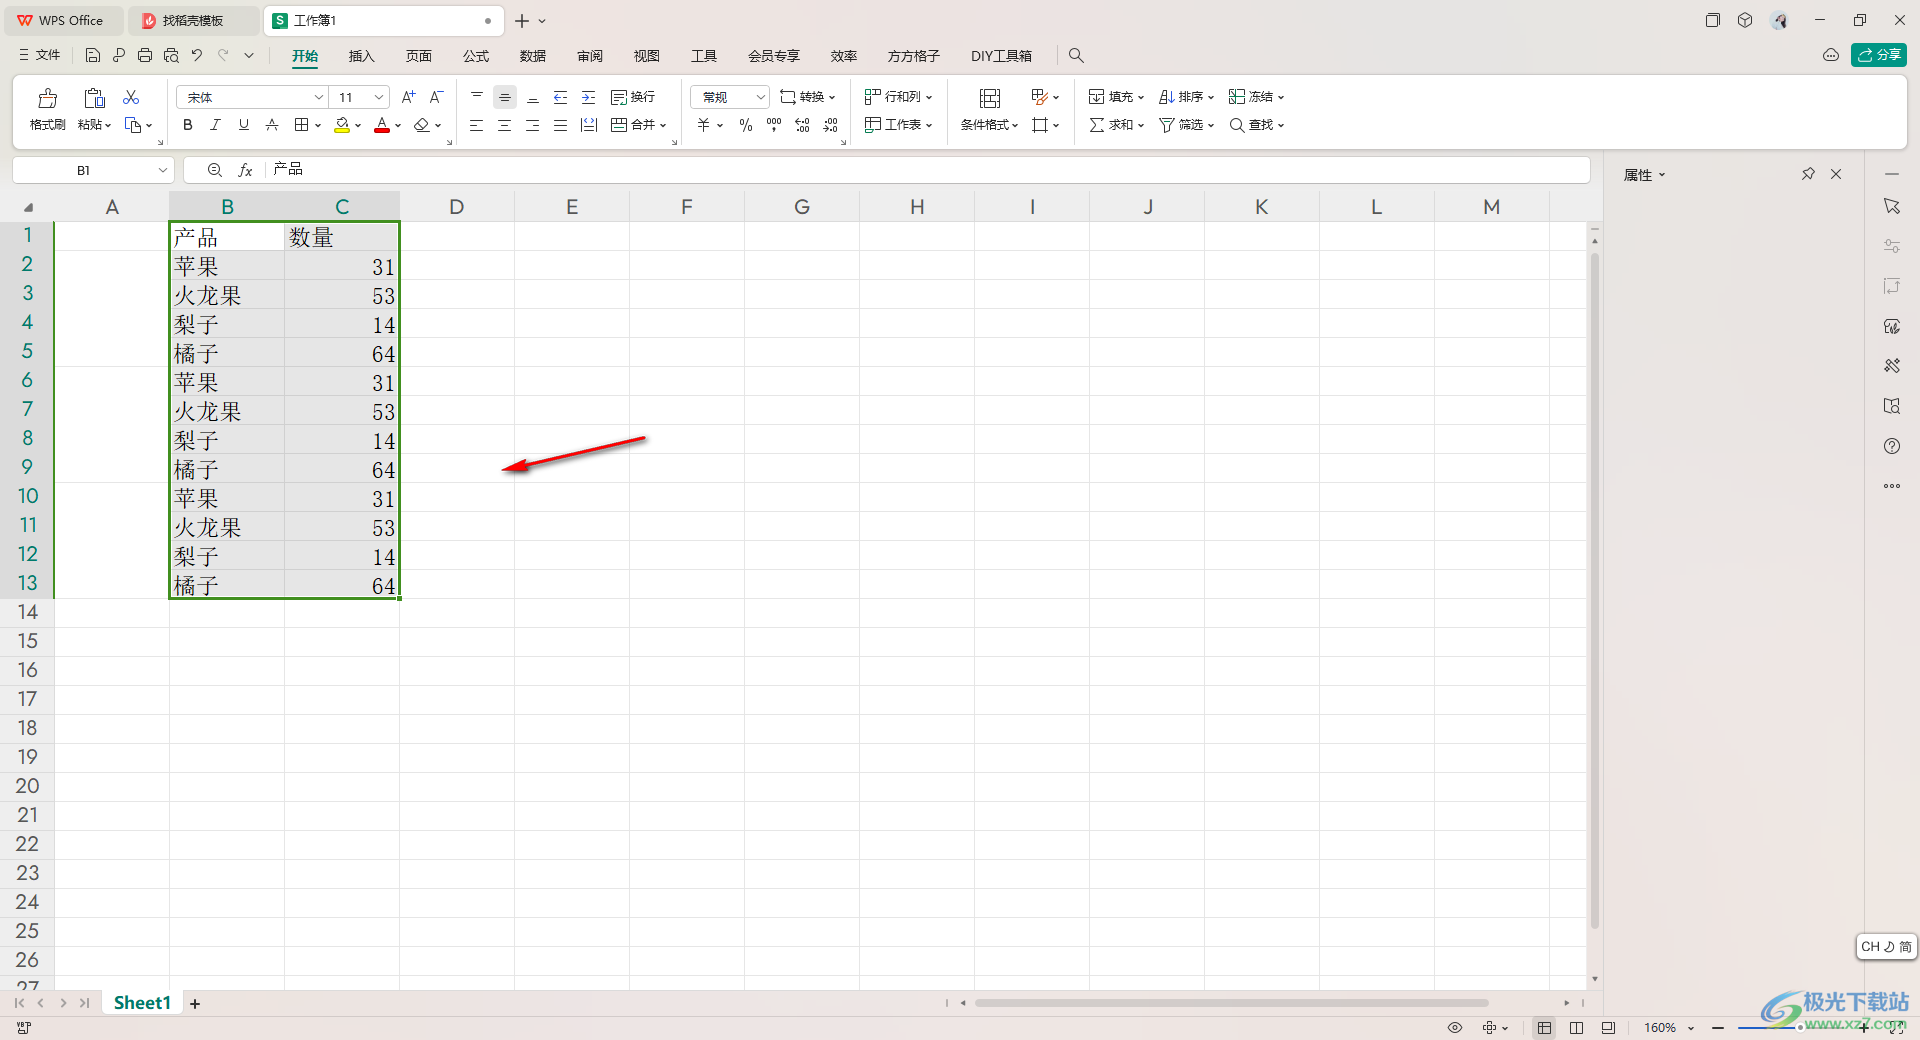Click the 分享 share button
Image resolution: width=1920 pixels, height=1040 pixels.
[x=1879, y=55]
